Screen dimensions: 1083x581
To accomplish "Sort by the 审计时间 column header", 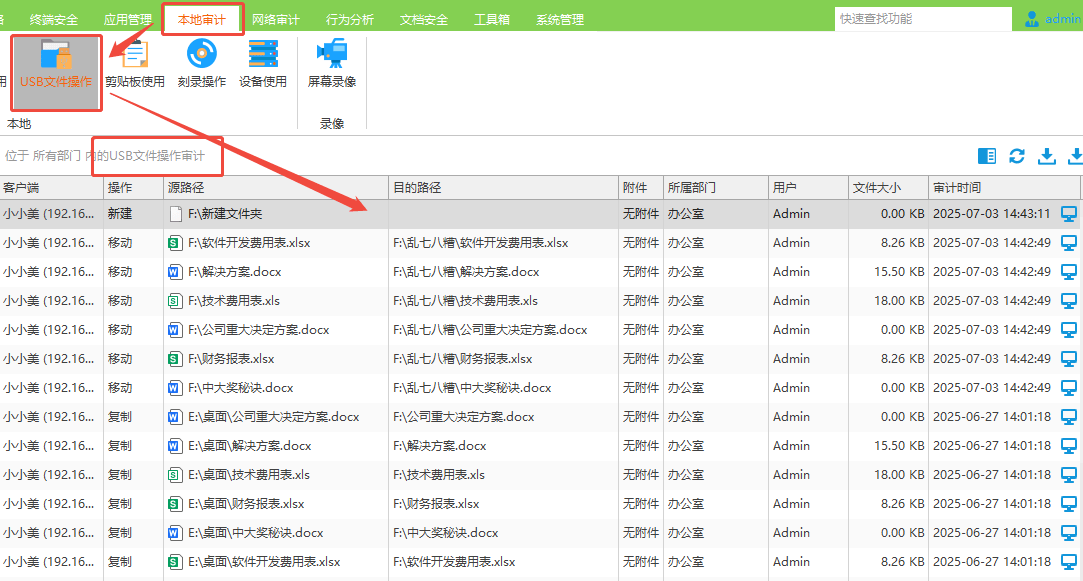I will 1004,188.
